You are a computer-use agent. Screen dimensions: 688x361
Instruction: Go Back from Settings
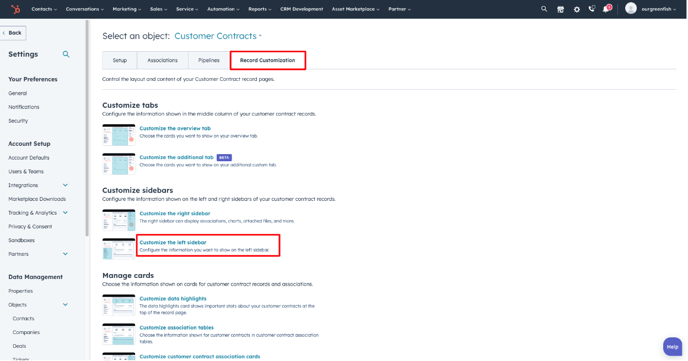pos(13,33)
